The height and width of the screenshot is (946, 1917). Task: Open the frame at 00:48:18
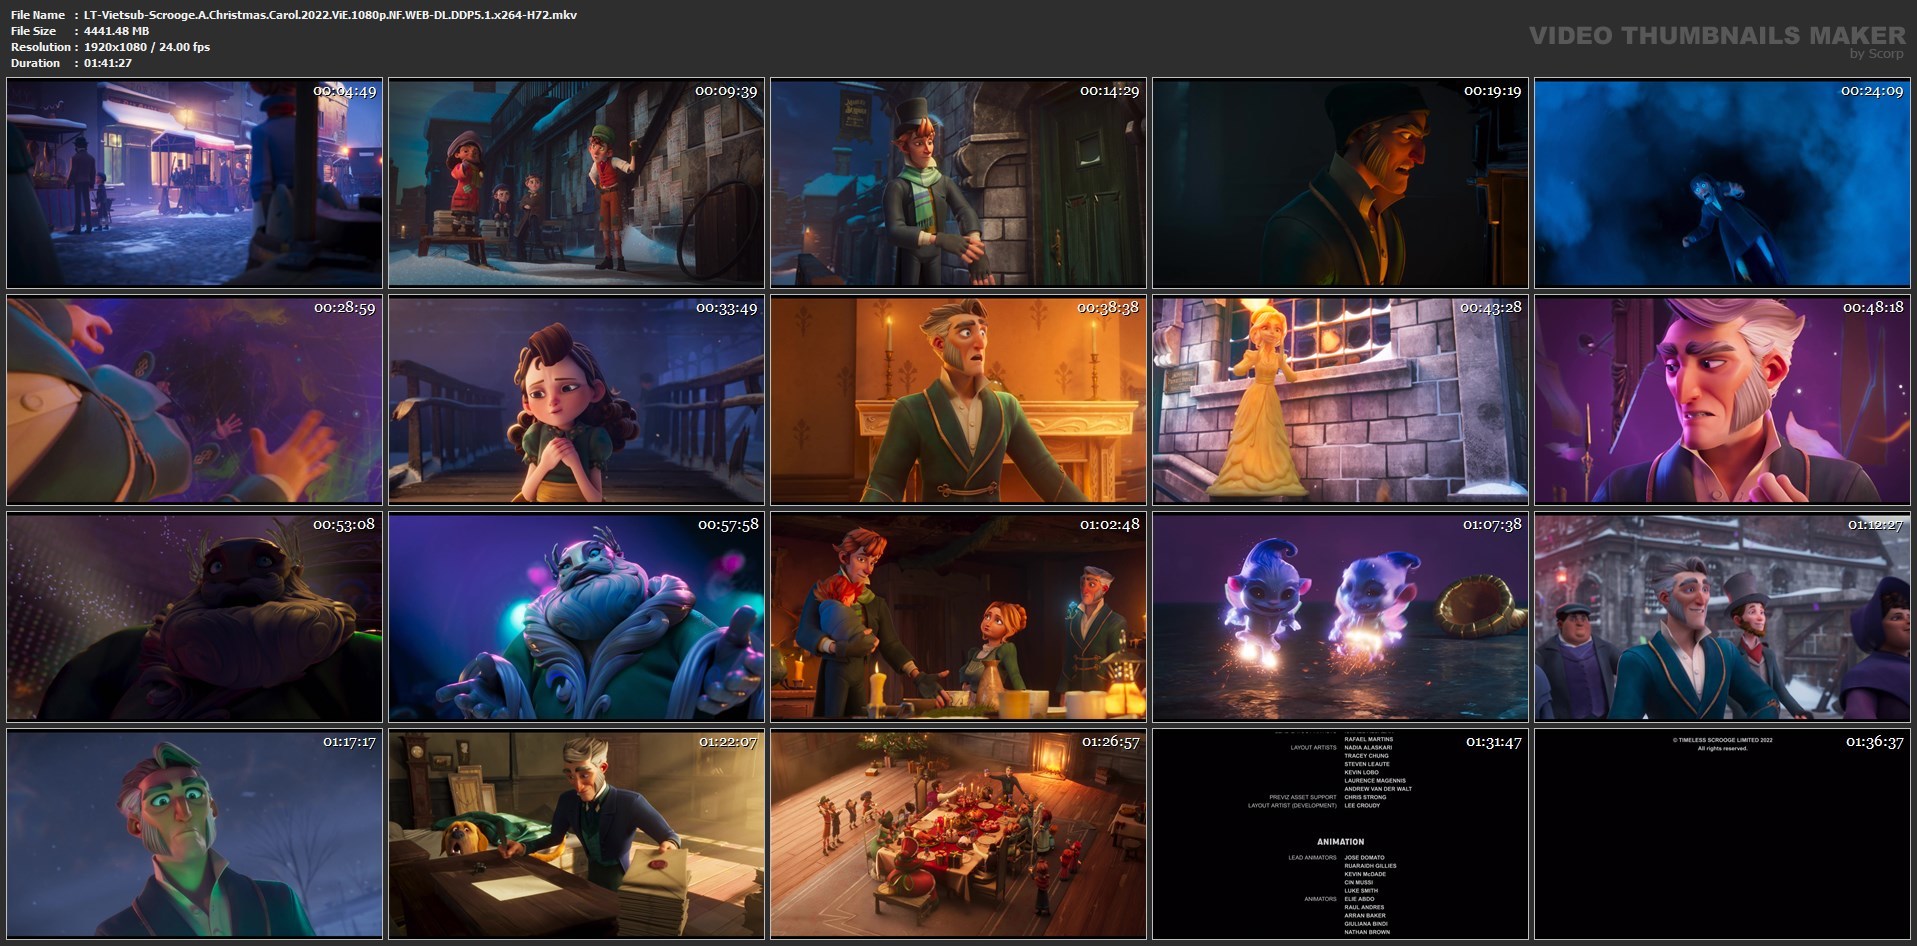coord(1722,400)
